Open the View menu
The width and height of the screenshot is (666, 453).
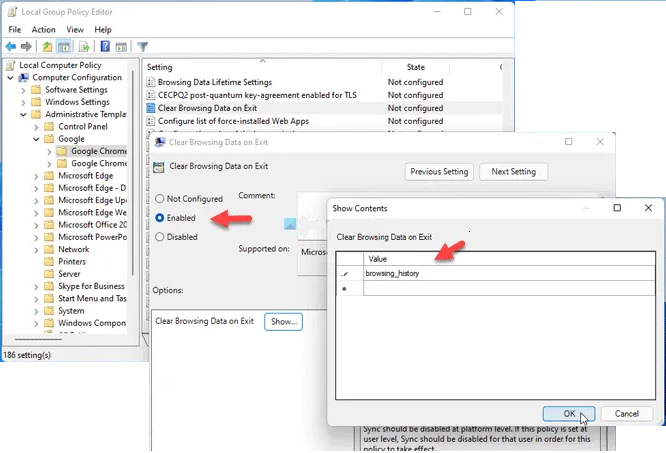coord(75,30)
